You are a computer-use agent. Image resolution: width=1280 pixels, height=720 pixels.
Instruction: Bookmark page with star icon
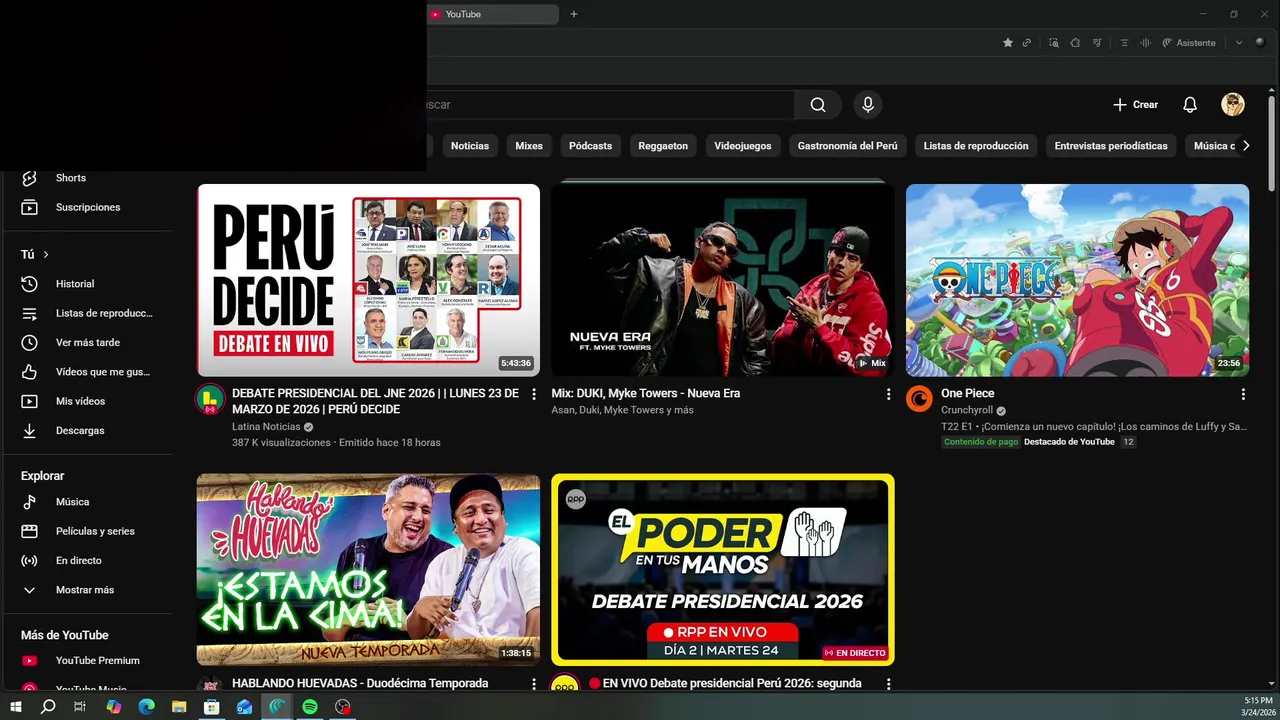(x=1008, y=43)
